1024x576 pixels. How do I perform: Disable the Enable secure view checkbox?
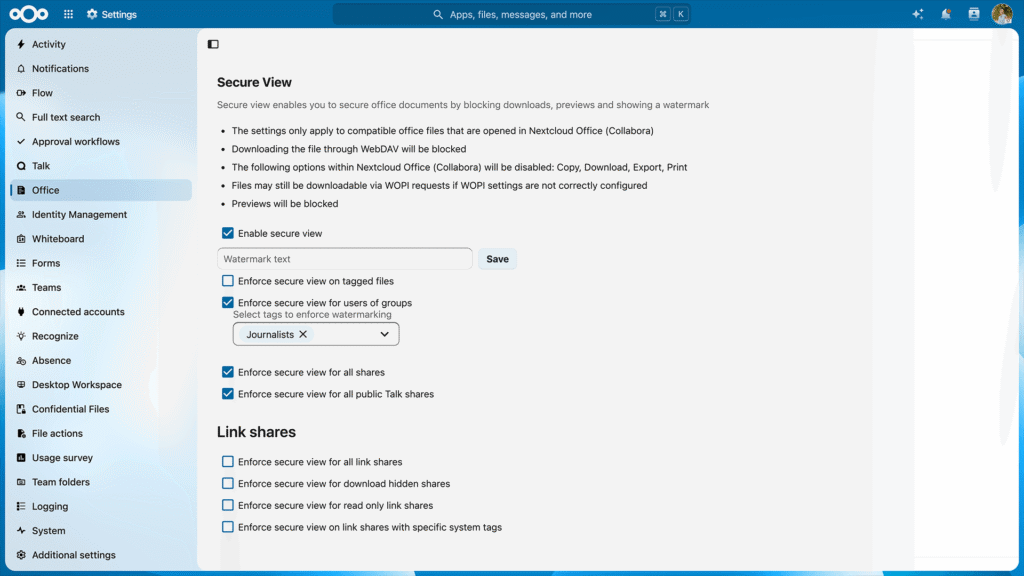[x=227, y=233]
